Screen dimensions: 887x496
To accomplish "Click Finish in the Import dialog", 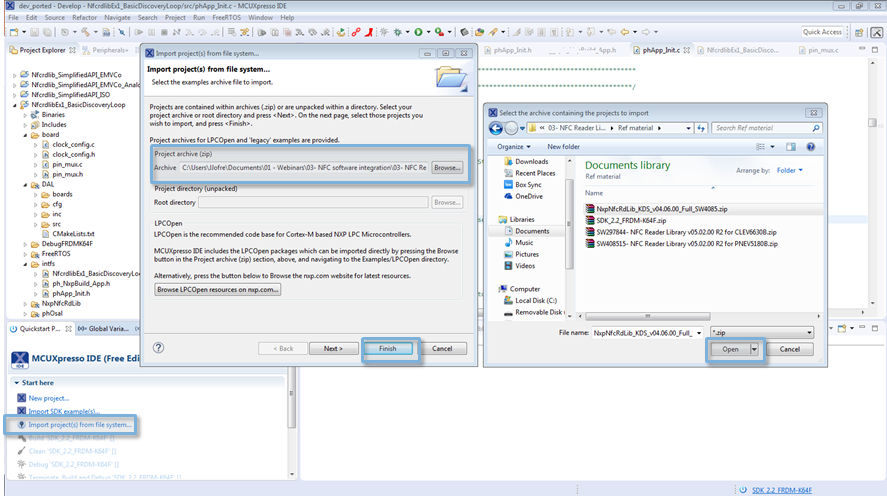I will (x=387, y=348).
